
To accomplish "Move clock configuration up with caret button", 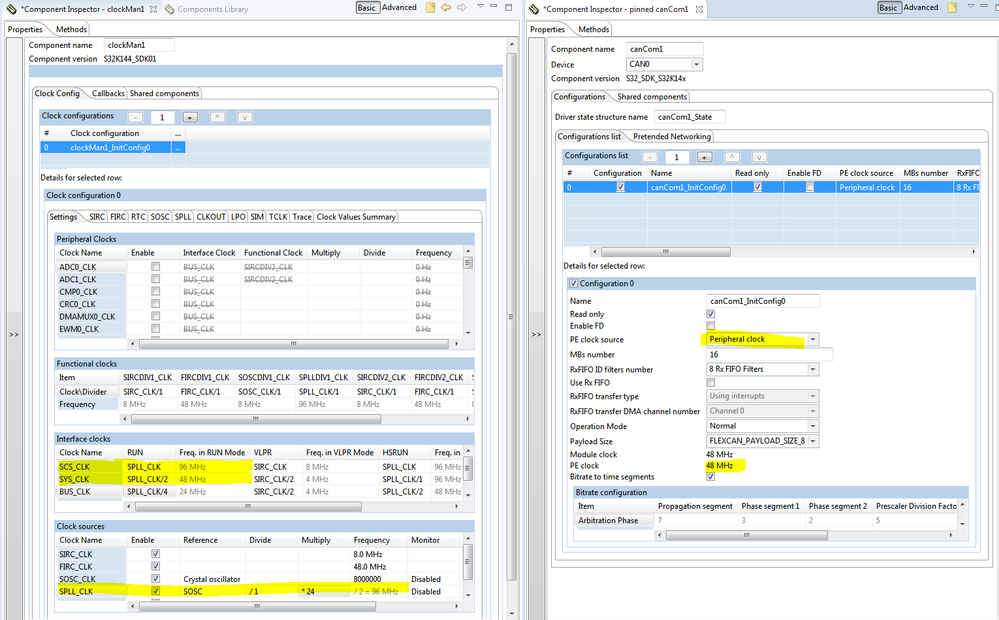I will pos(217,117).
